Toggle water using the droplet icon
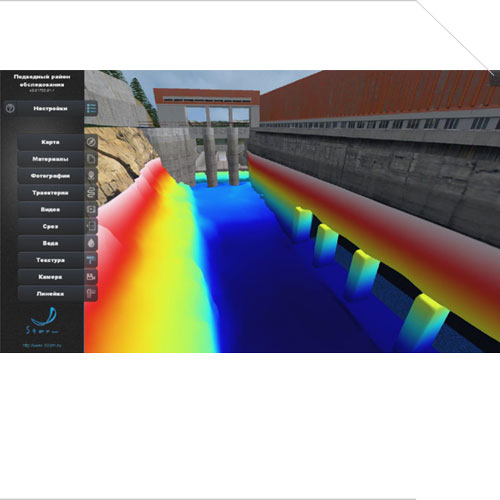This screenshot has width=500, height=500. click(x=91, y=243)
